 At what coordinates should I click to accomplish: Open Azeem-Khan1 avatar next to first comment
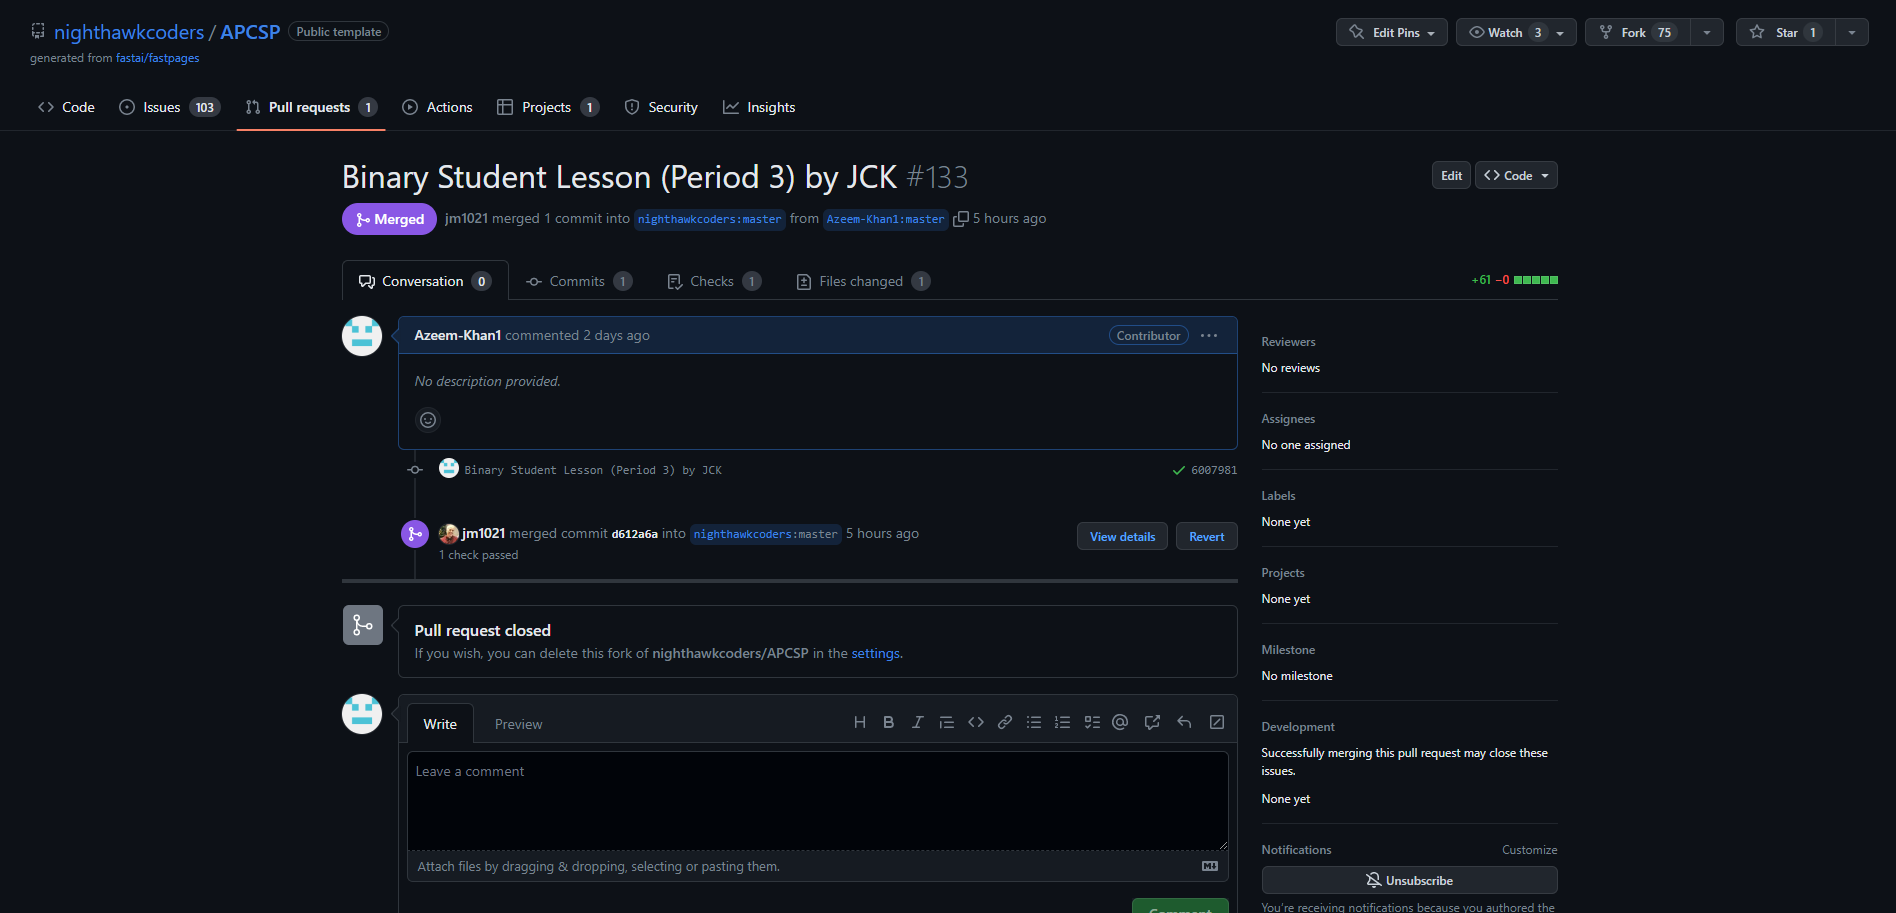coord(362,336)
